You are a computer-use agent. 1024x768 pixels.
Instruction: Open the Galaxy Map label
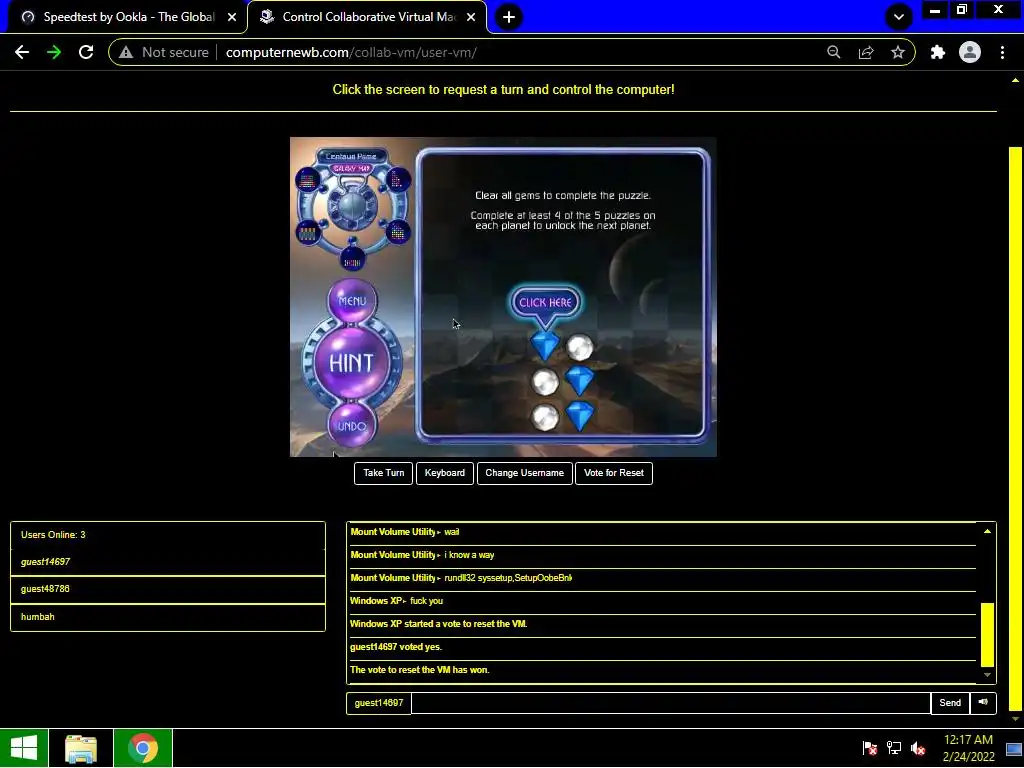tap(352, 168)
